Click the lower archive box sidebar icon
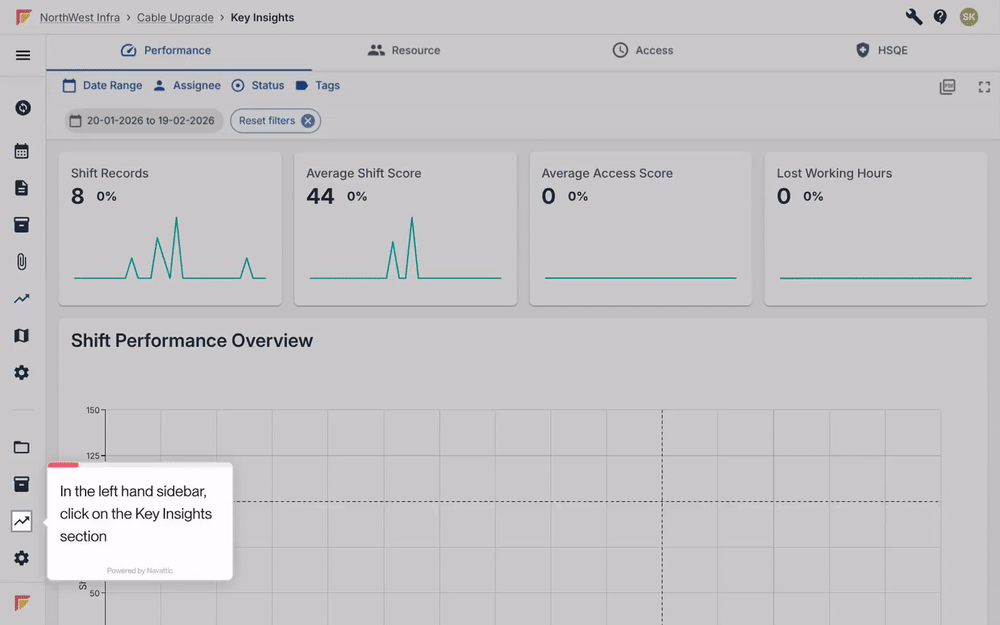Viewport: 1000px width, 625px height. (22, 484)
